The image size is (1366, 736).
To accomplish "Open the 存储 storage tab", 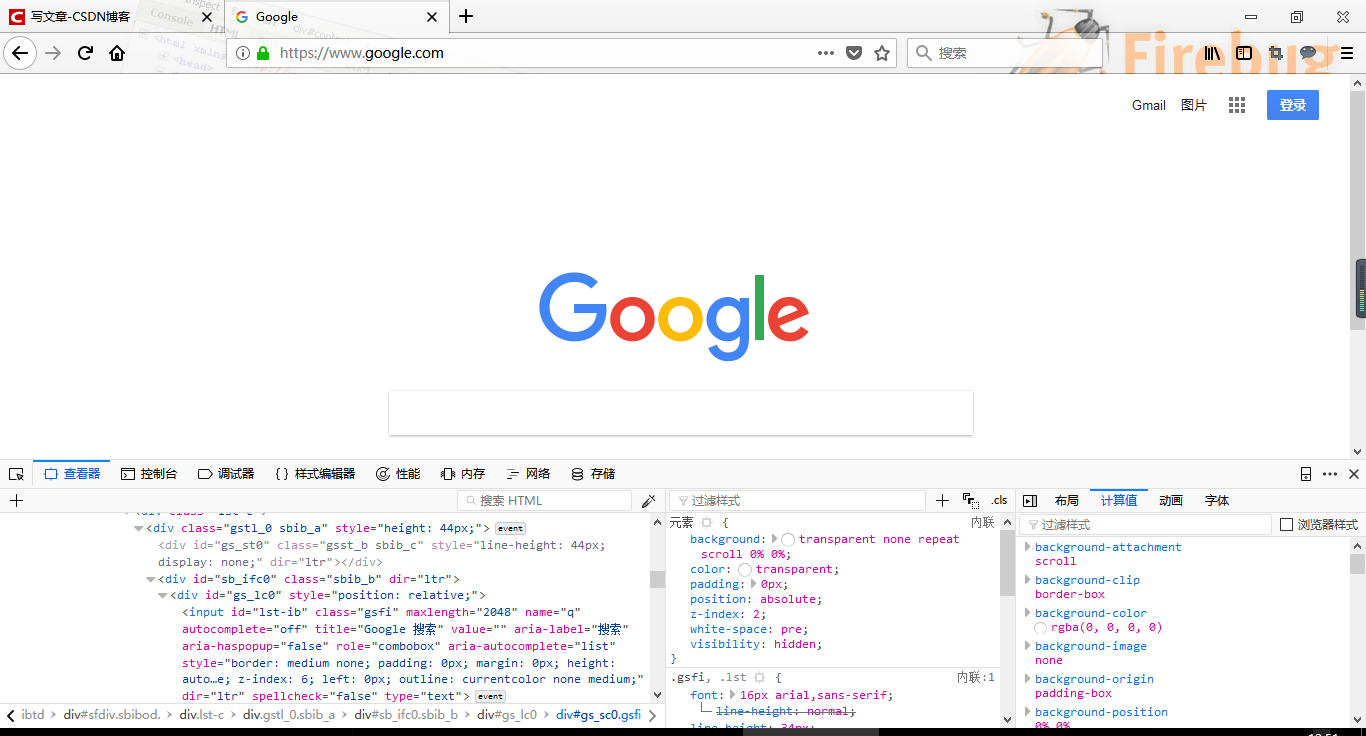I will (x=593, y=474).
